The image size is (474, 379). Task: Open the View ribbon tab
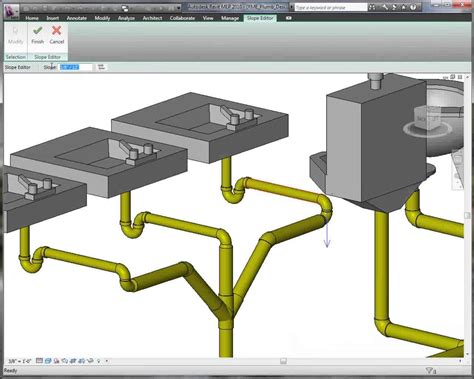pos(208,18)
